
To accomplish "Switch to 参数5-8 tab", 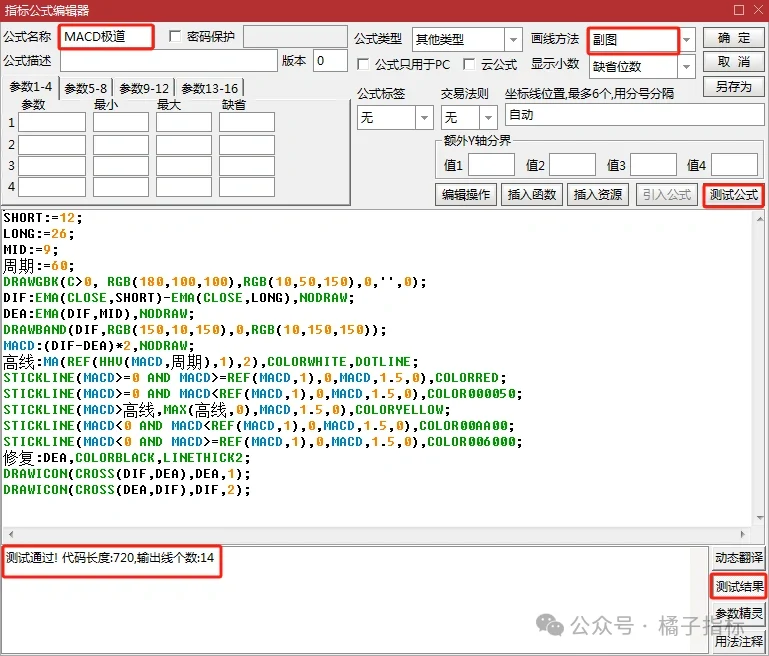I will 85,88.
